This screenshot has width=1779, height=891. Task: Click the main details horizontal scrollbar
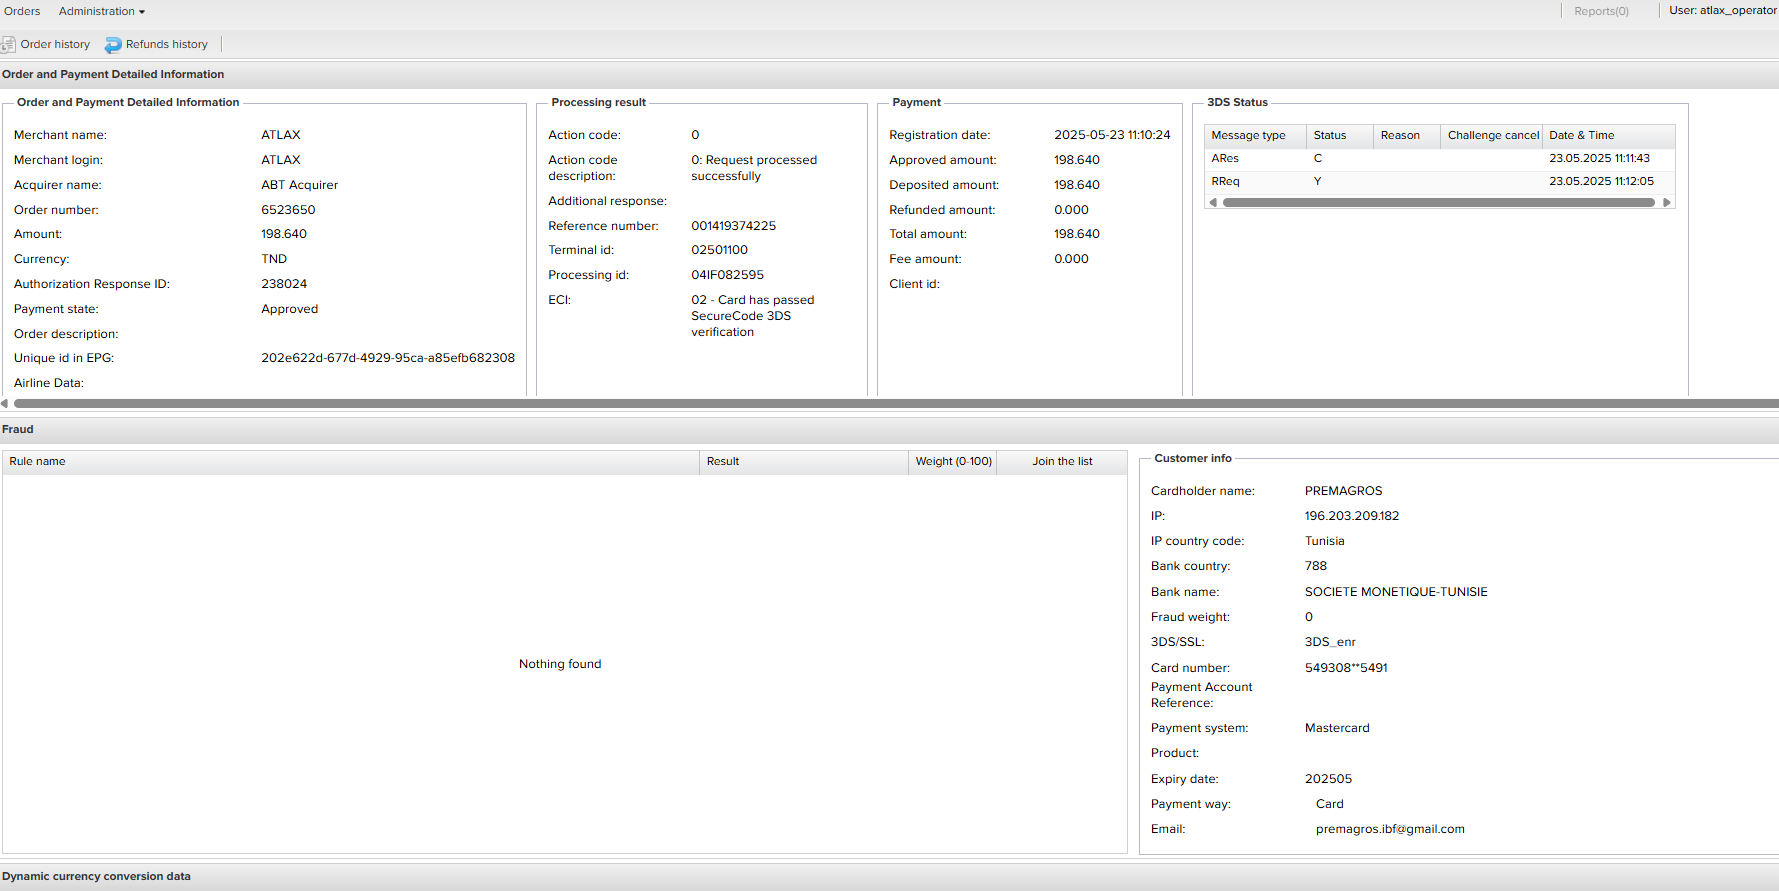[890, 404]
